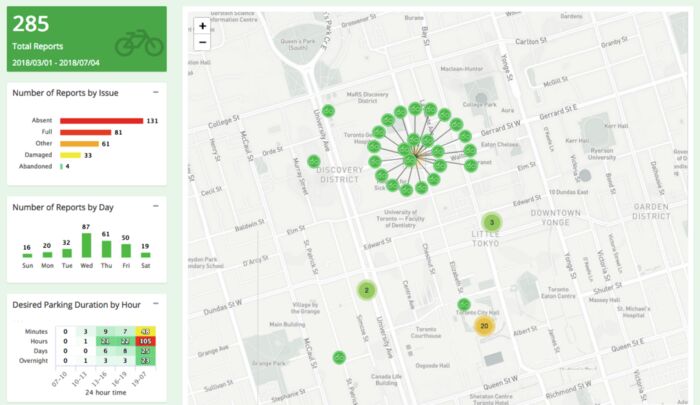
Task: Click the 24 hour time axis label
Action: (106, 392)
